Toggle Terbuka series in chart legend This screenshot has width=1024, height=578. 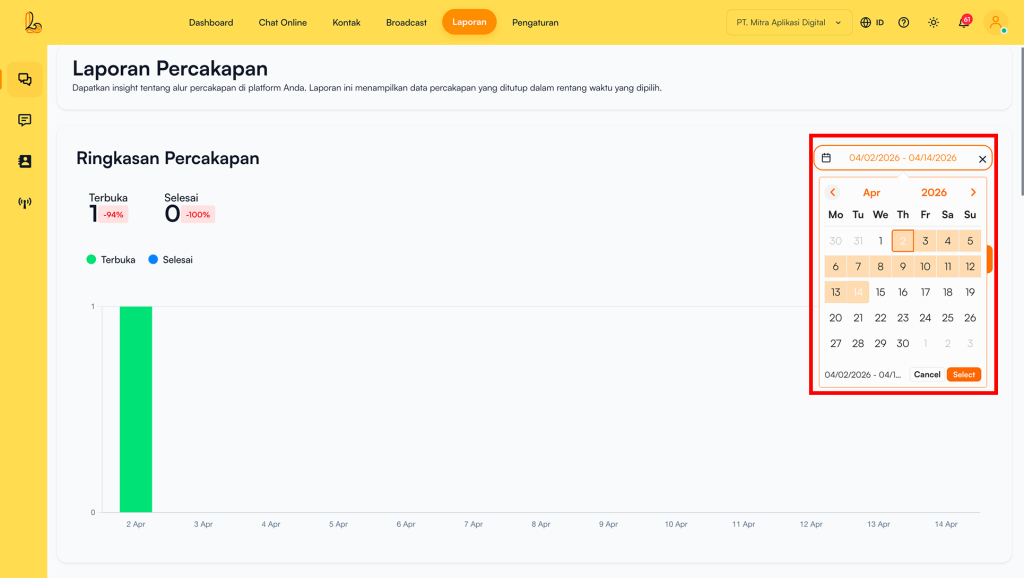[111, 260]
